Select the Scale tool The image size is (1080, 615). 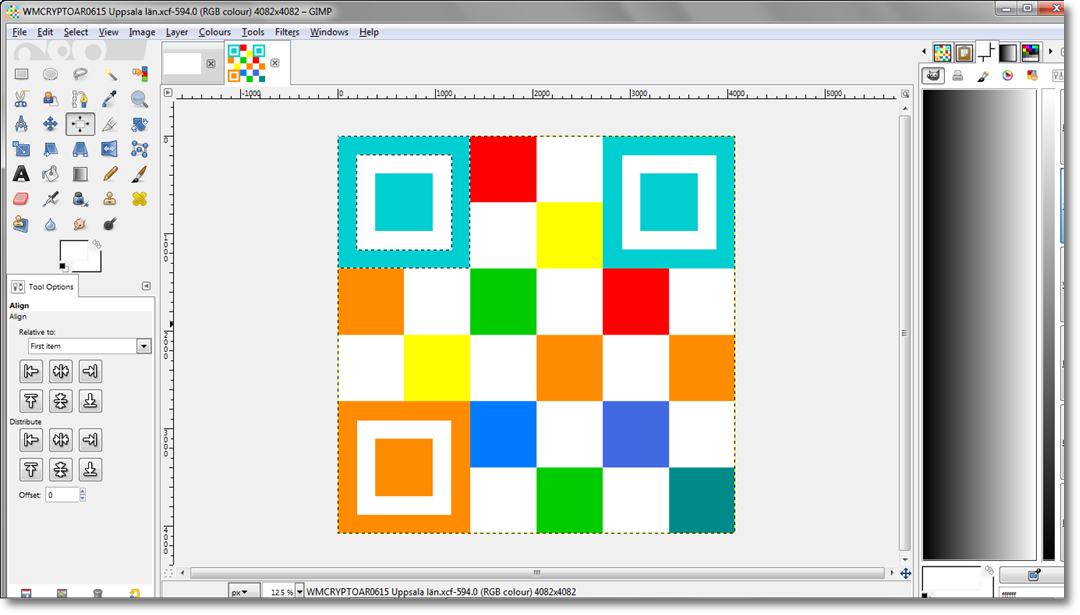click(x=21, y=149)
